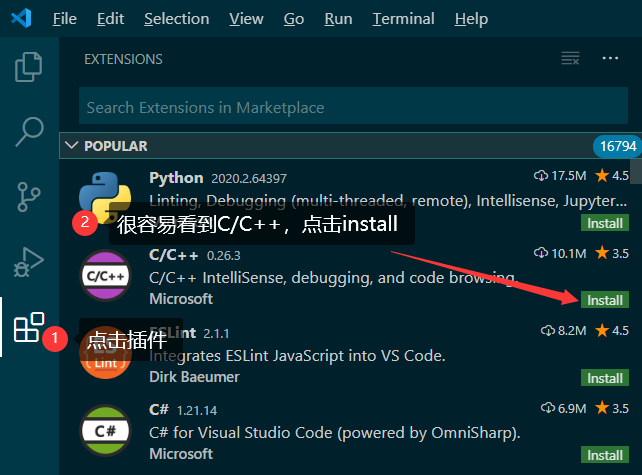This screenshot has height=475, width=642.
Task: Open the Edit menu
Action: click(x=111, y=19)
